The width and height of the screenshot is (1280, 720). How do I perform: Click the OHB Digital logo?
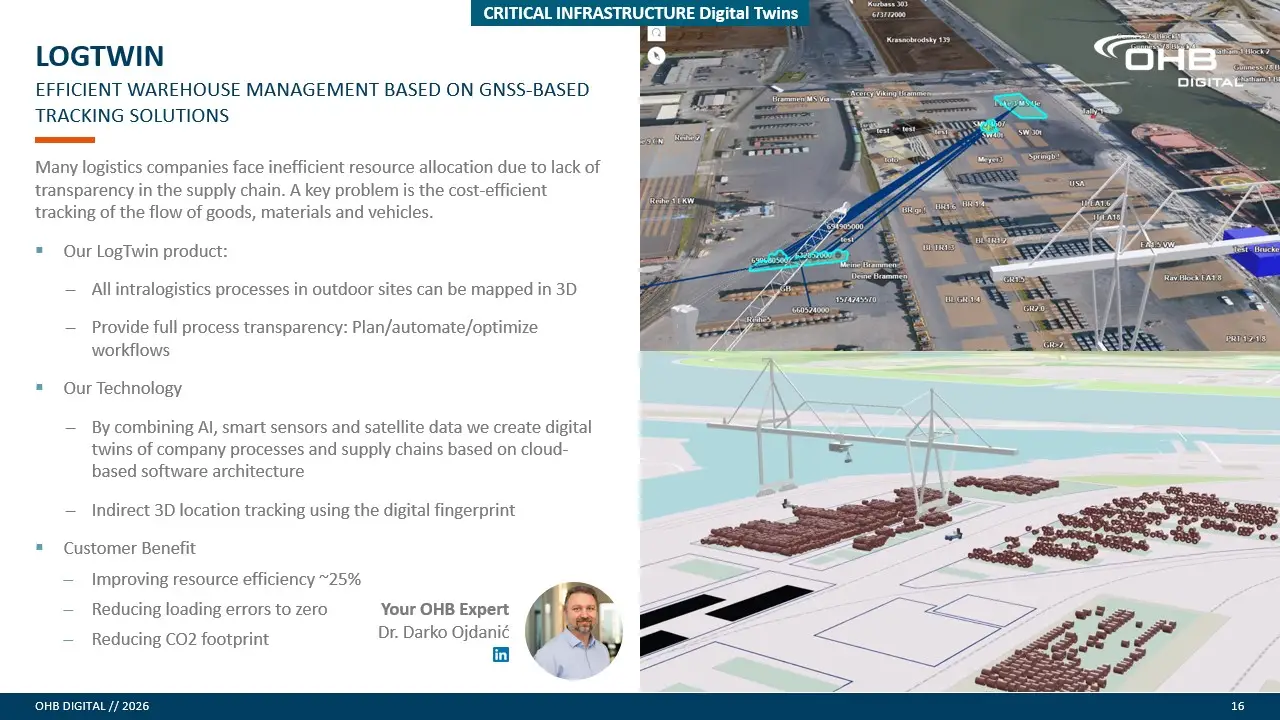click(x=1168, y=60)
